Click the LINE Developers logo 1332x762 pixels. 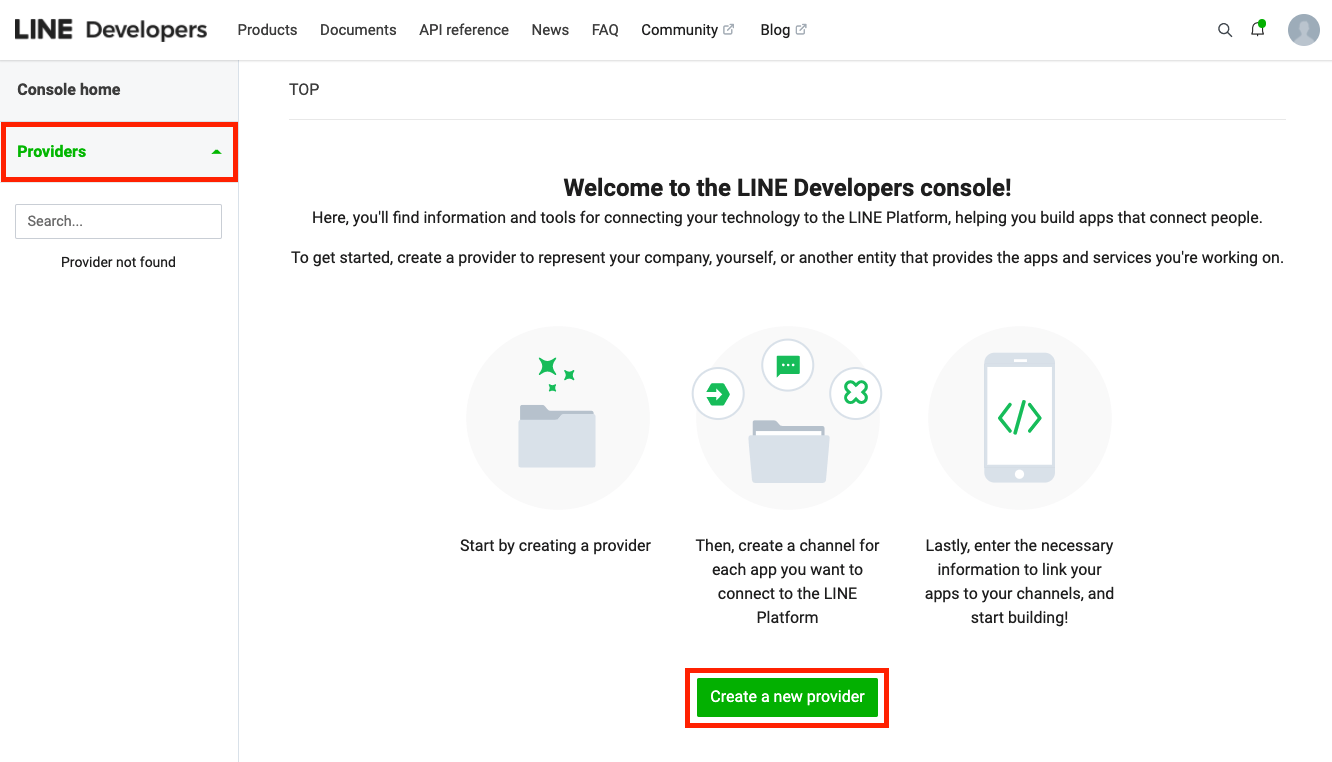(111, 30)
